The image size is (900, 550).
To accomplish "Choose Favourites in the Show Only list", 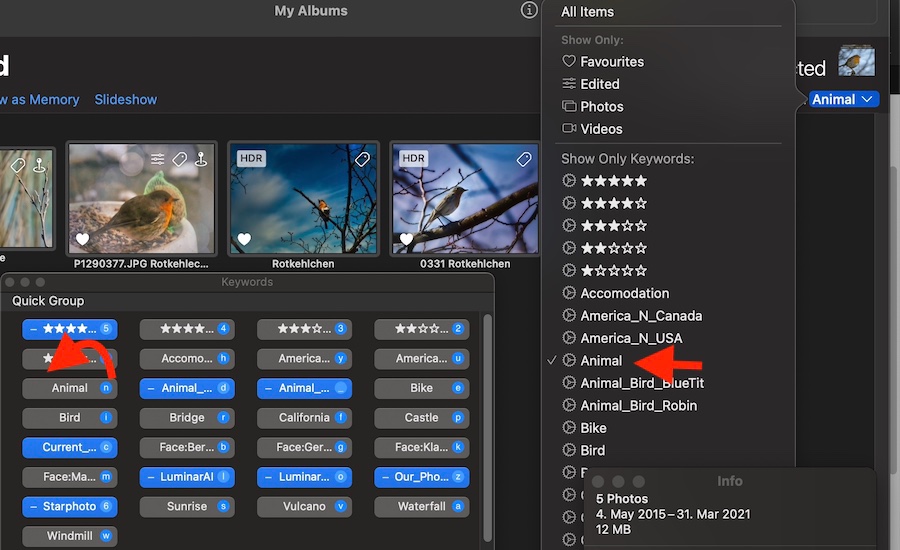I will pyautogui.click(x=612, y=61).
